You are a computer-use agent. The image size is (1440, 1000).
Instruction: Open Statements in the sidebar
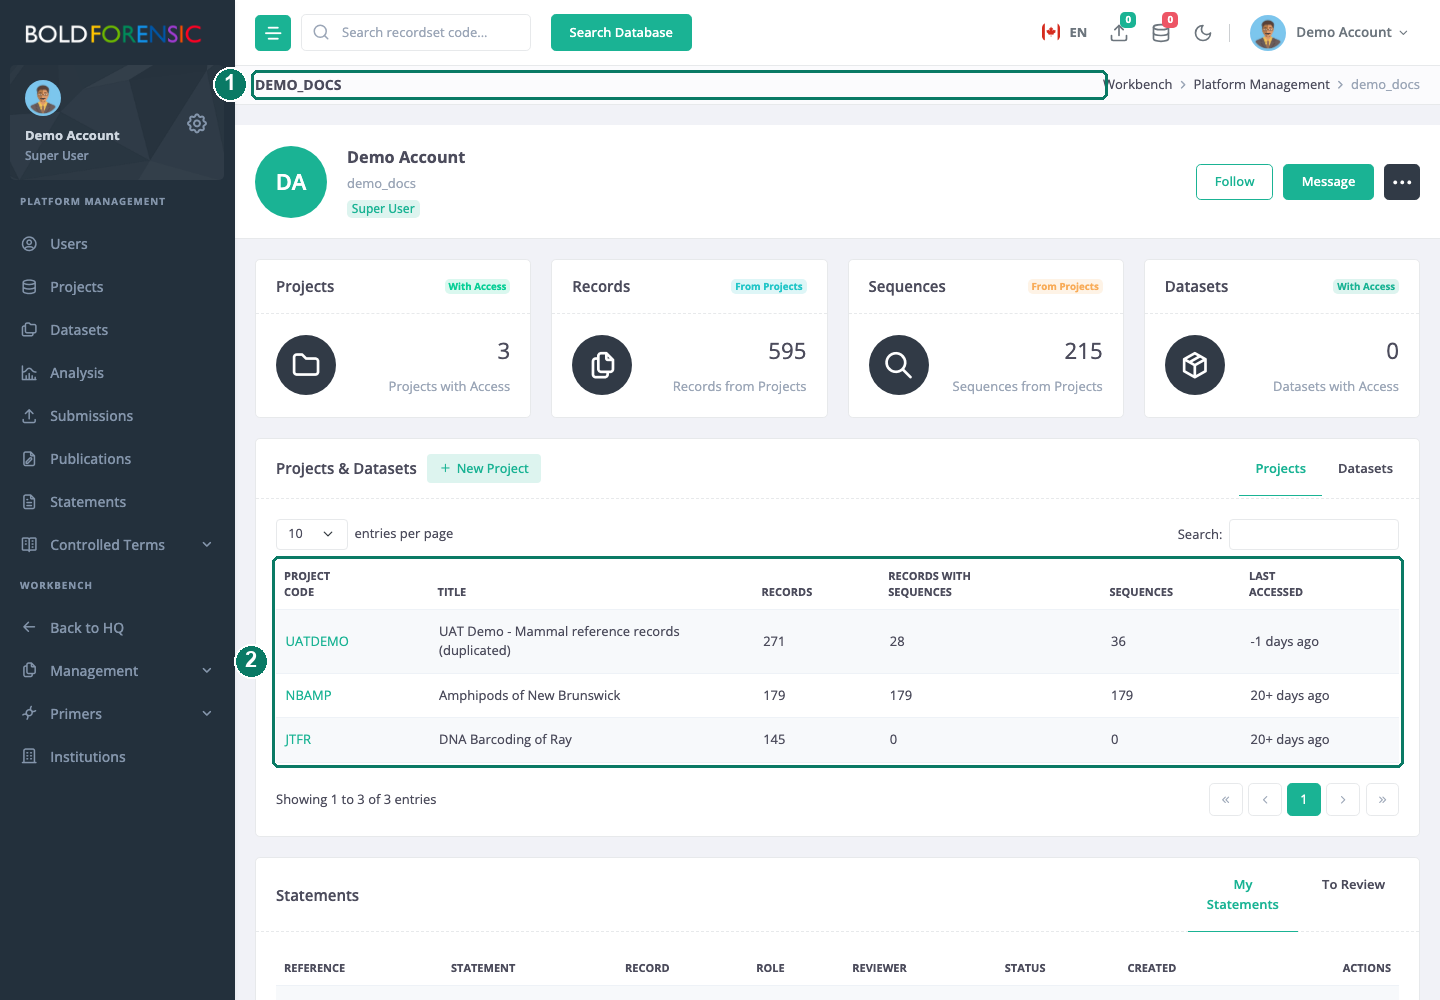coord(117,502)
